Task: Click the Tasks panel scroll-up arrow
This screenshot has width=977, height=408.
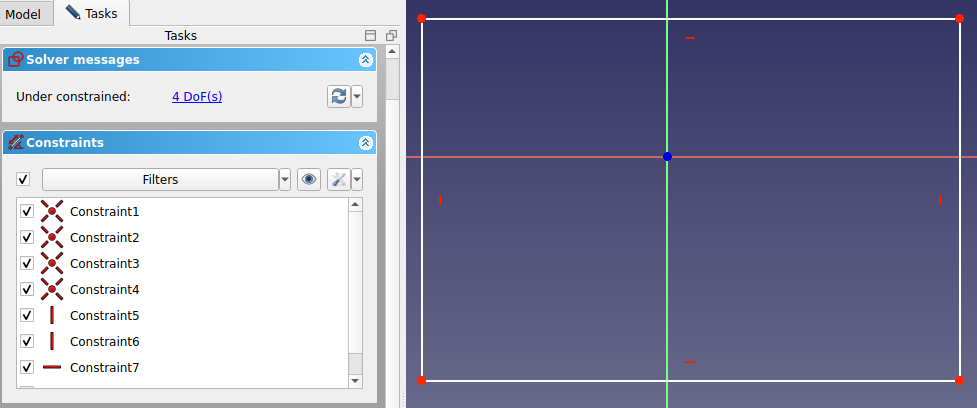Action: point(391,51)
